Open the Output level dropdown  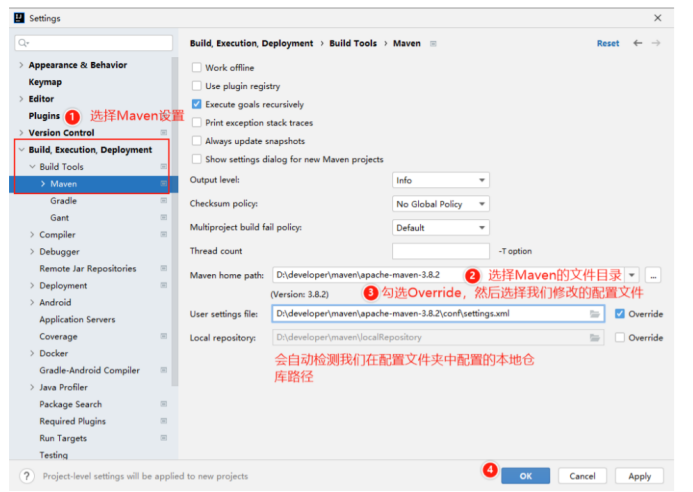[441, 180]
